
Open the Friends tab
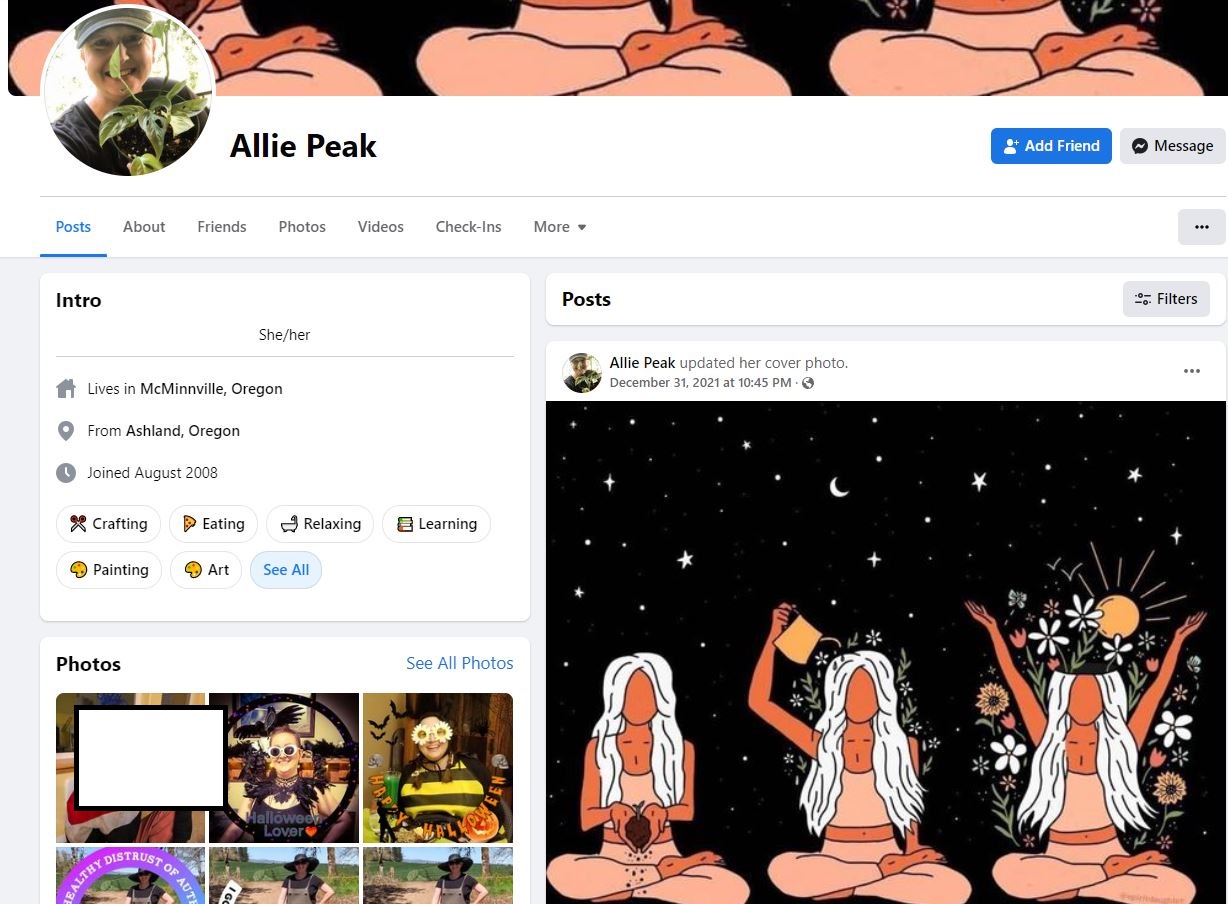[222, 227]
